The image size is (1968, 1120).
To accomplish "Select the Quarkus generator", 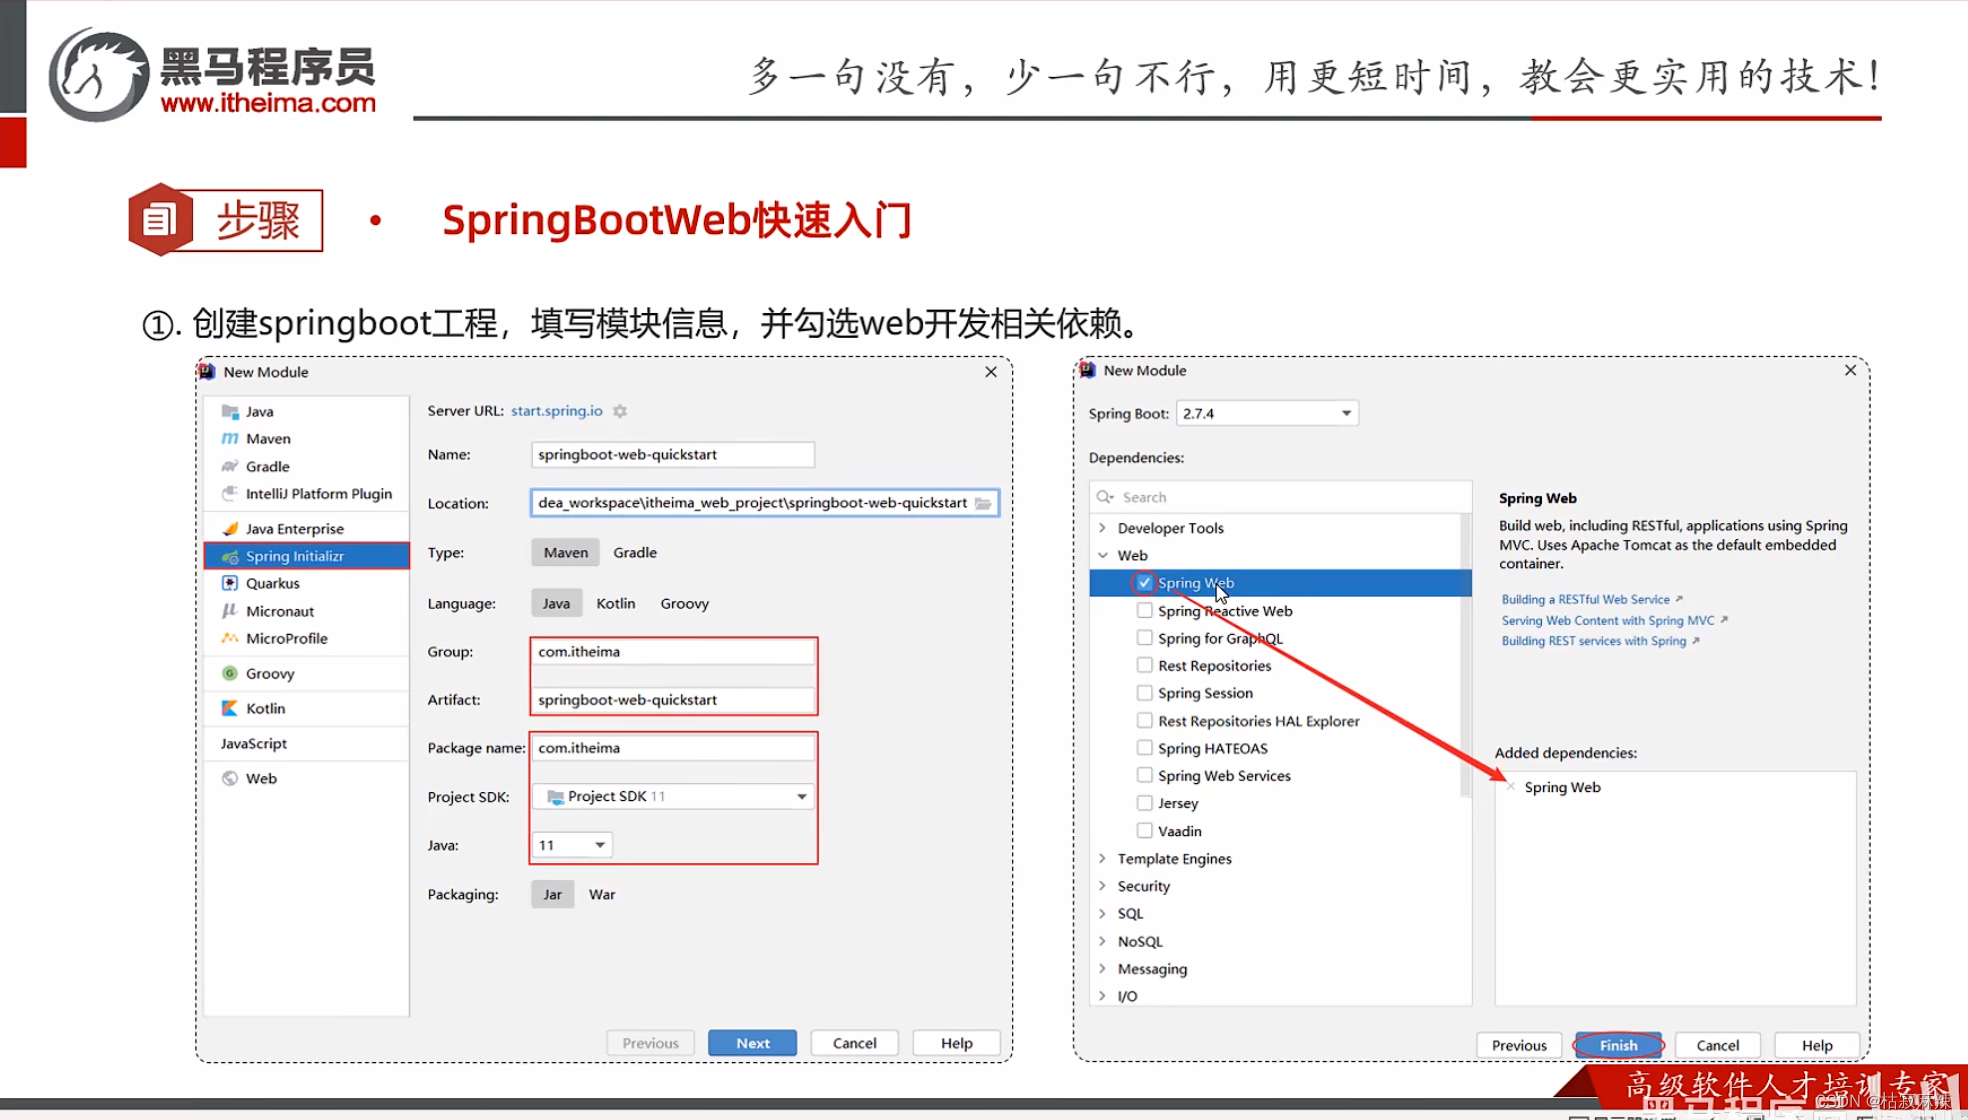I will (x=270, y=583).
